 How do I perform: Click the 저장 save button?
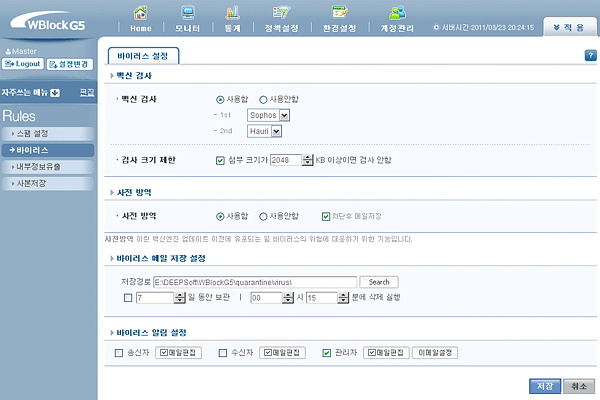point(542,386)
